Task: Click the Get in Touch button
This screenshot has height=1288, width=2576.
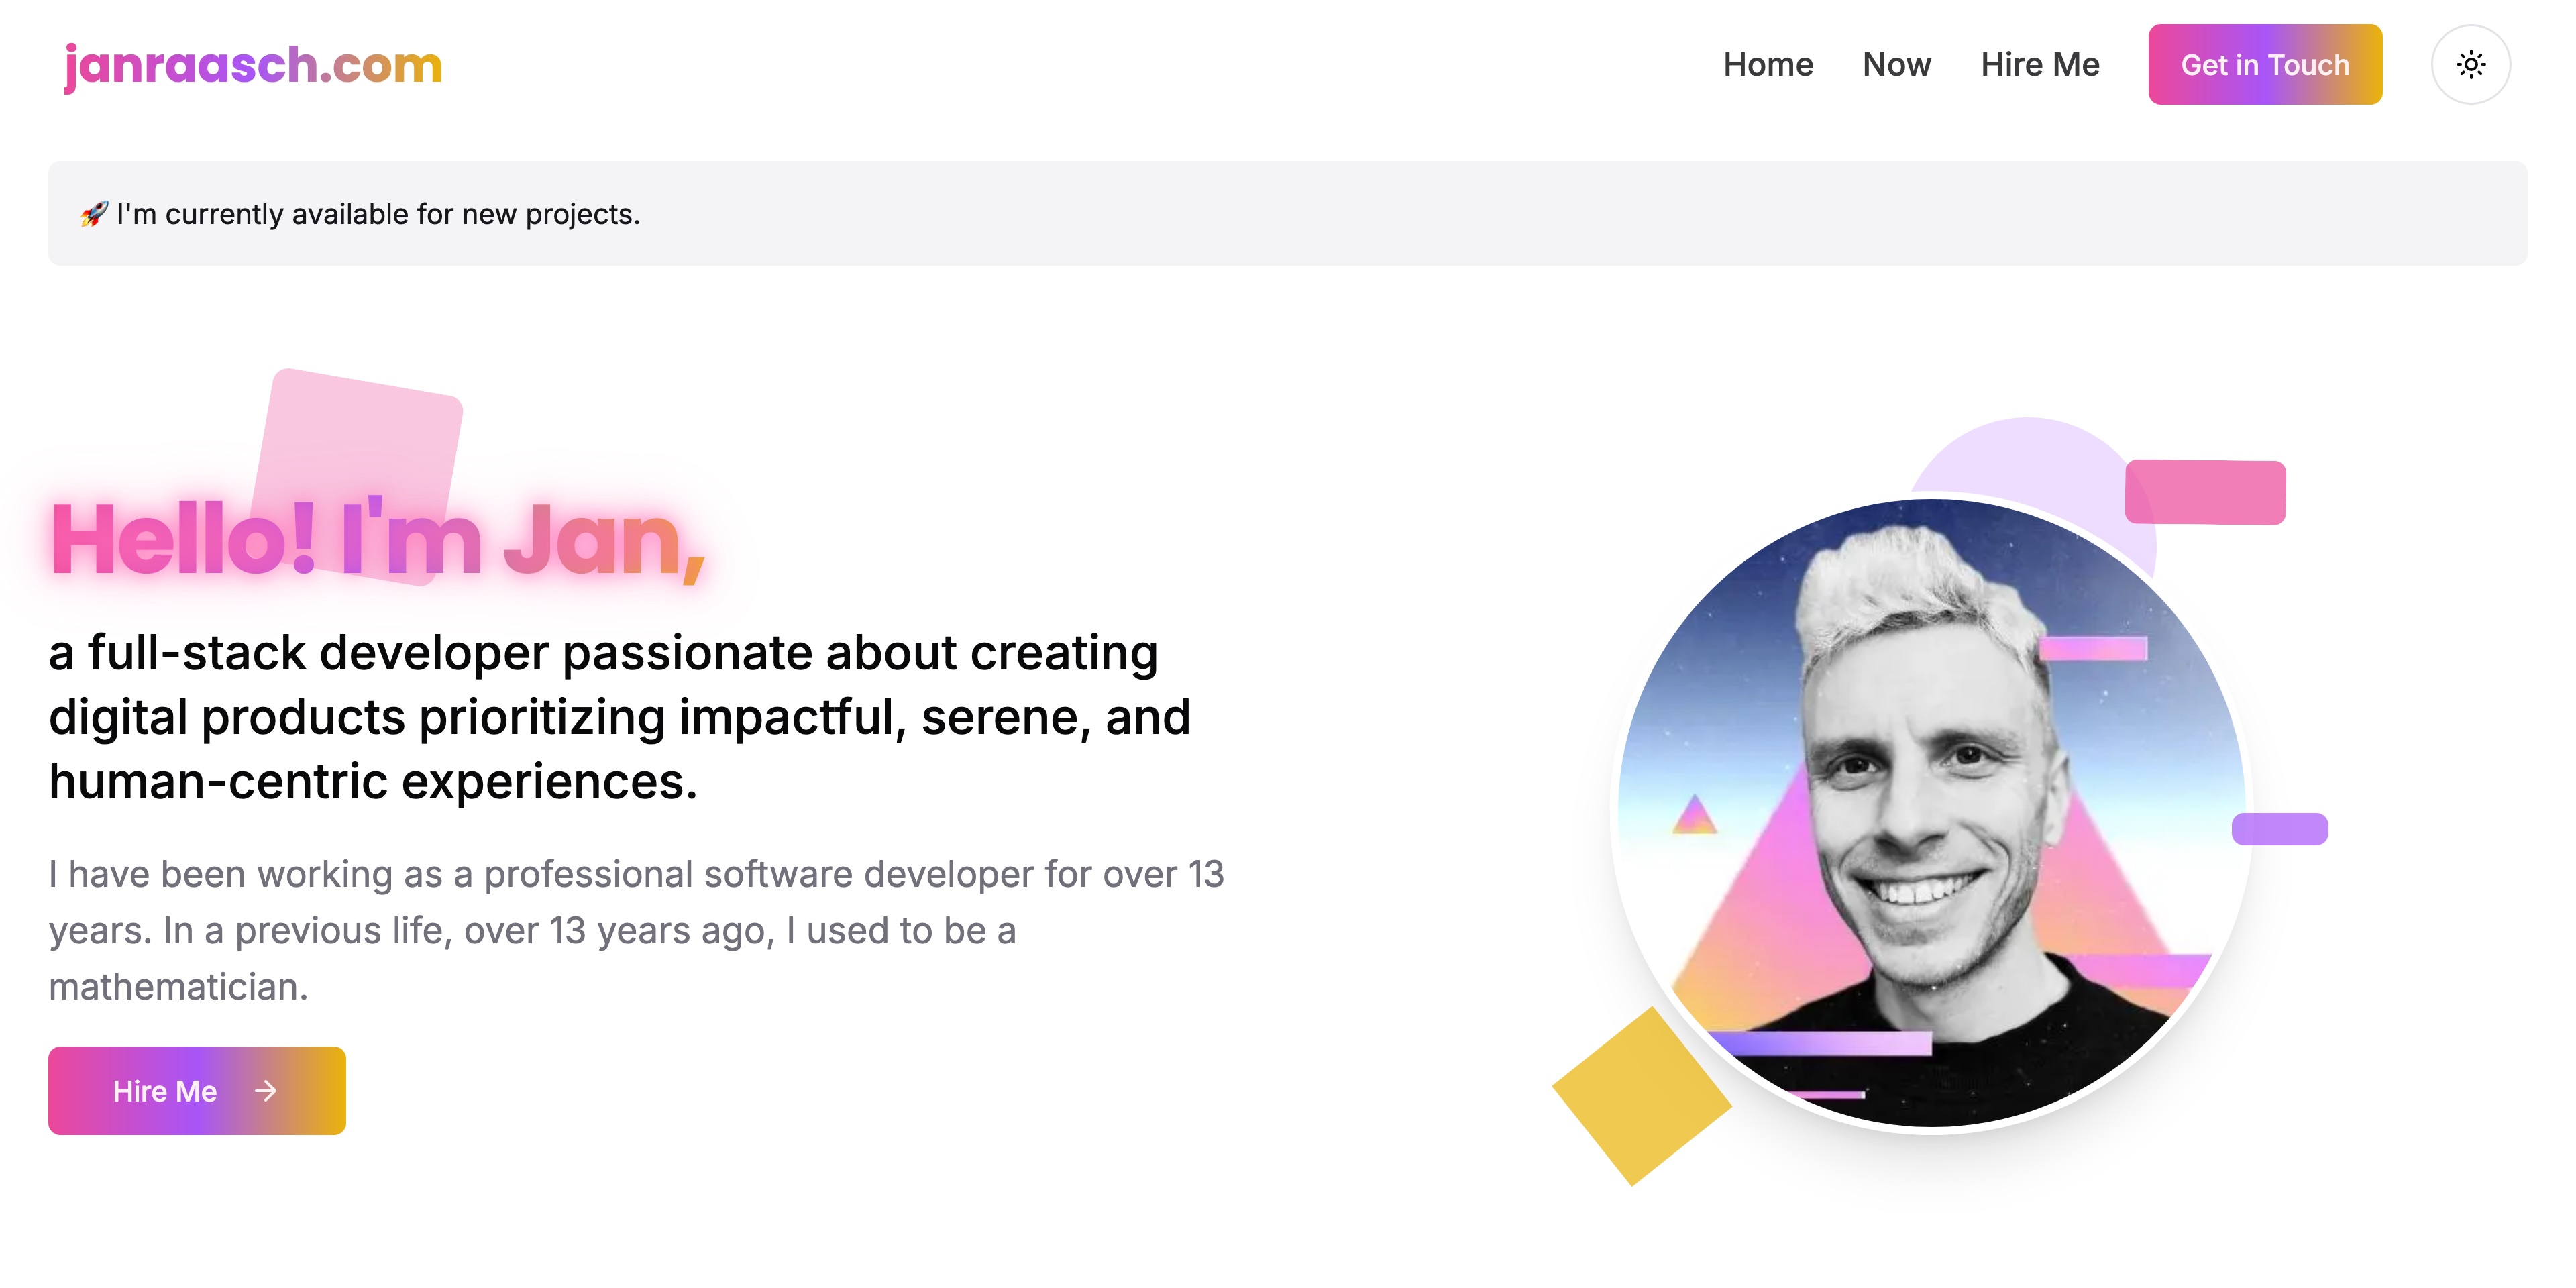Action: click(2265, 64)
